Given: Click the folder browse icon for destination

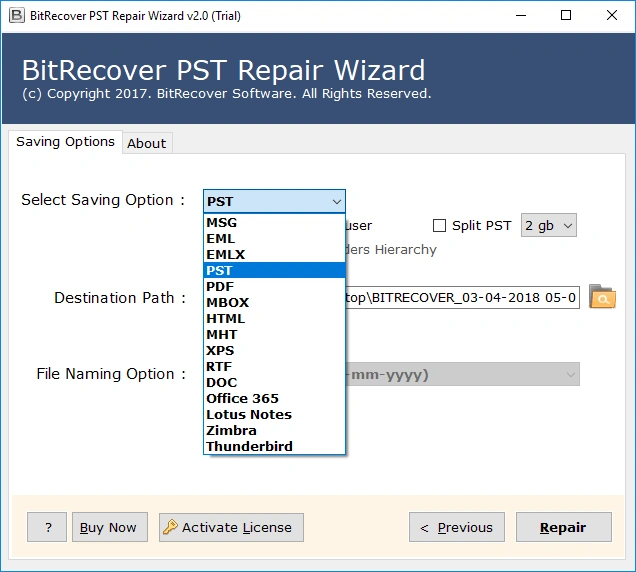Looking at the screenshot, I should point(602,297).
